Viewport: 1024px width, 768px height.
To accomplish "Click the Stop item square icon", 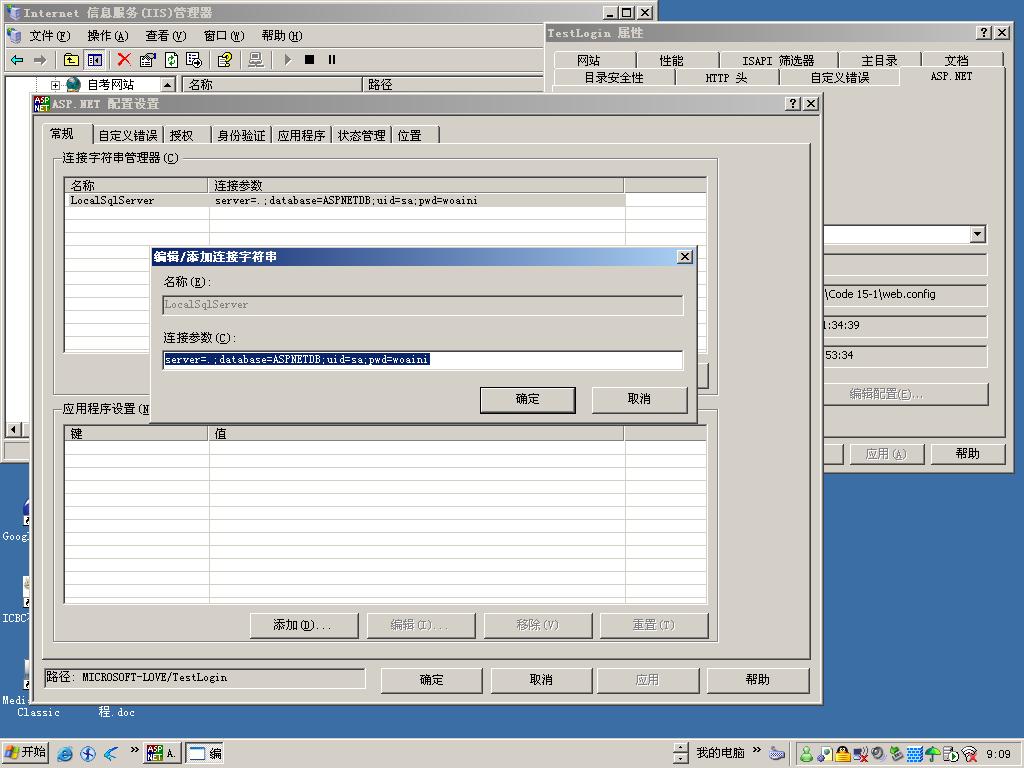I will [309, 58].
